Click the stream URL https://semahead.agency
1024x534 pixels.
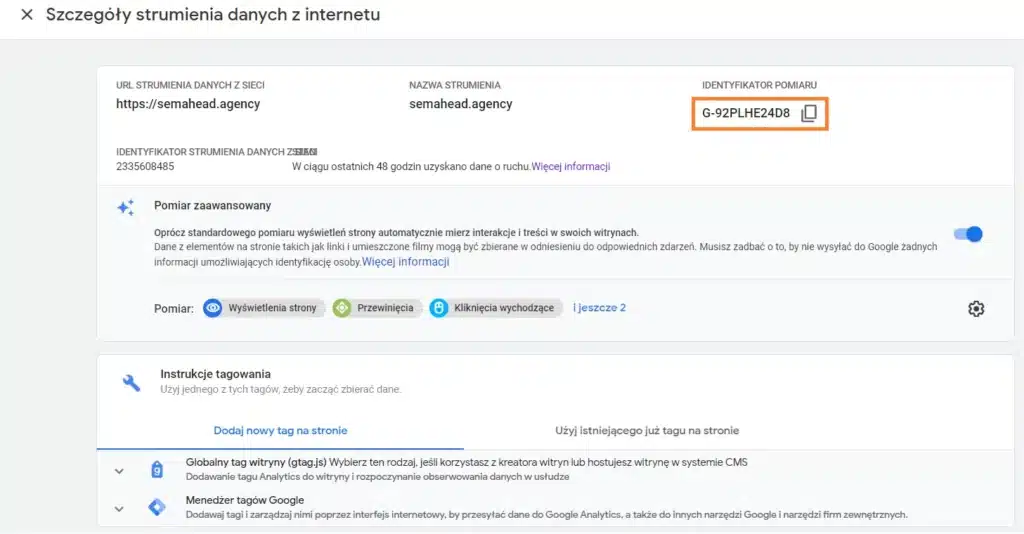point(188,104)
